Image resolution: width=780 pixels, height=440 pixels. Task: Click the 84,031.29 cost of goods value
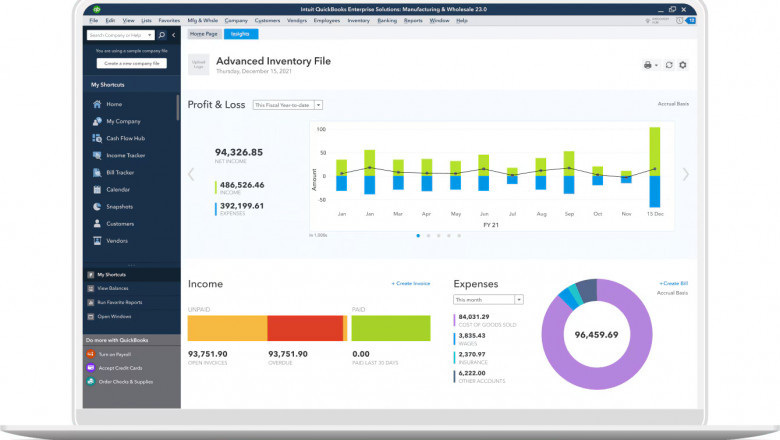point(474,317)
